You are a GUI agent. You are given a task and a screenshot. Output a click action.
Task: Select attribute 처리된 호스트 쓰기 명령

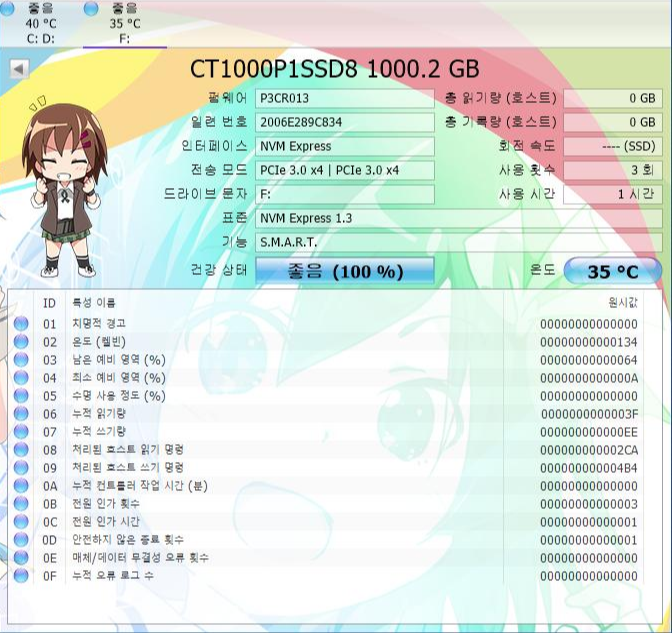tap(128, 468)
